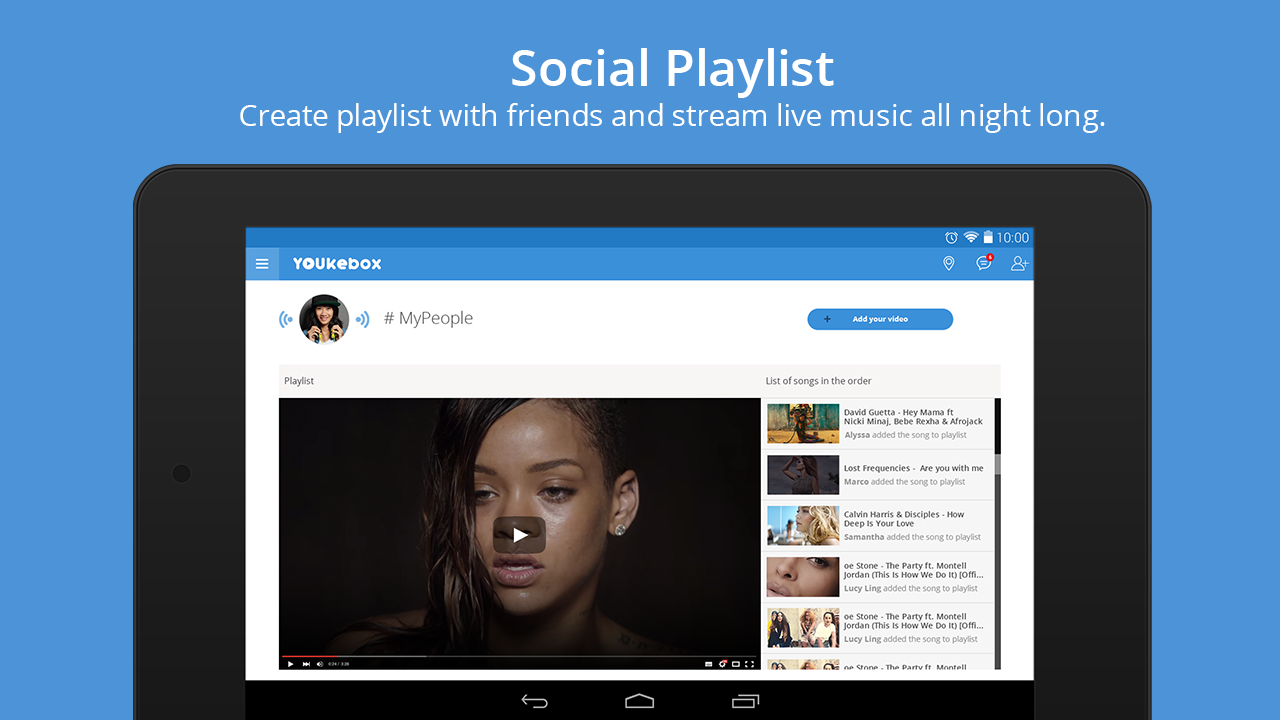Click 'Alyssa added the song to playlist'
This screenshot has height=720, width=1280.
pos(905,435)
